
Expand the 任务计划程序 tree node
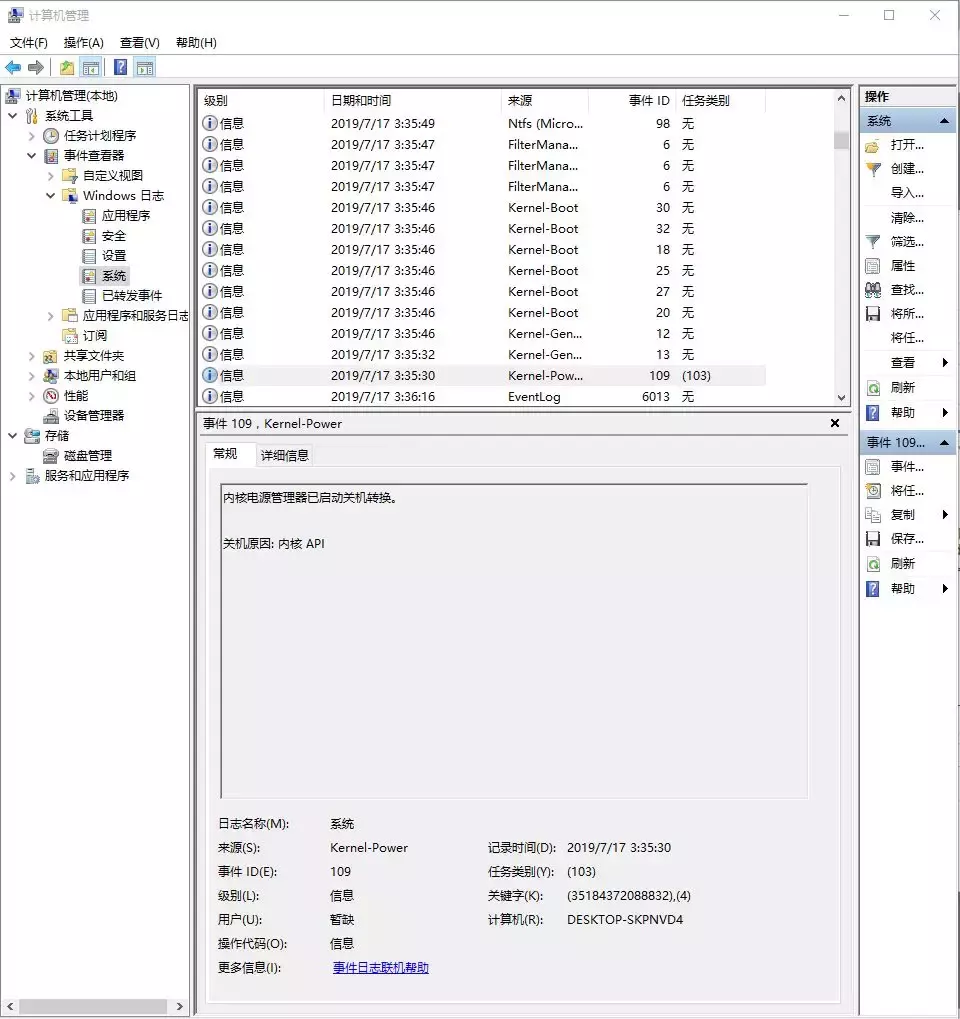pyautogui.click(x=32, y=136)
